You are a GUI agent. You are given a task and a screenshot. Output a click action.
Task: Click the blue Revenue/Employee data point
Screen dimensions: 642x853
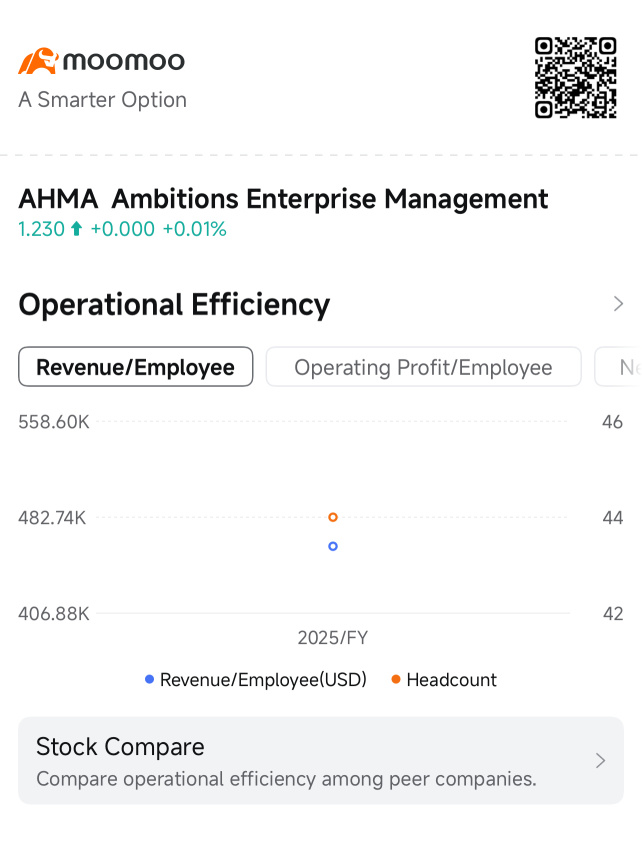(x=333, y=546)
